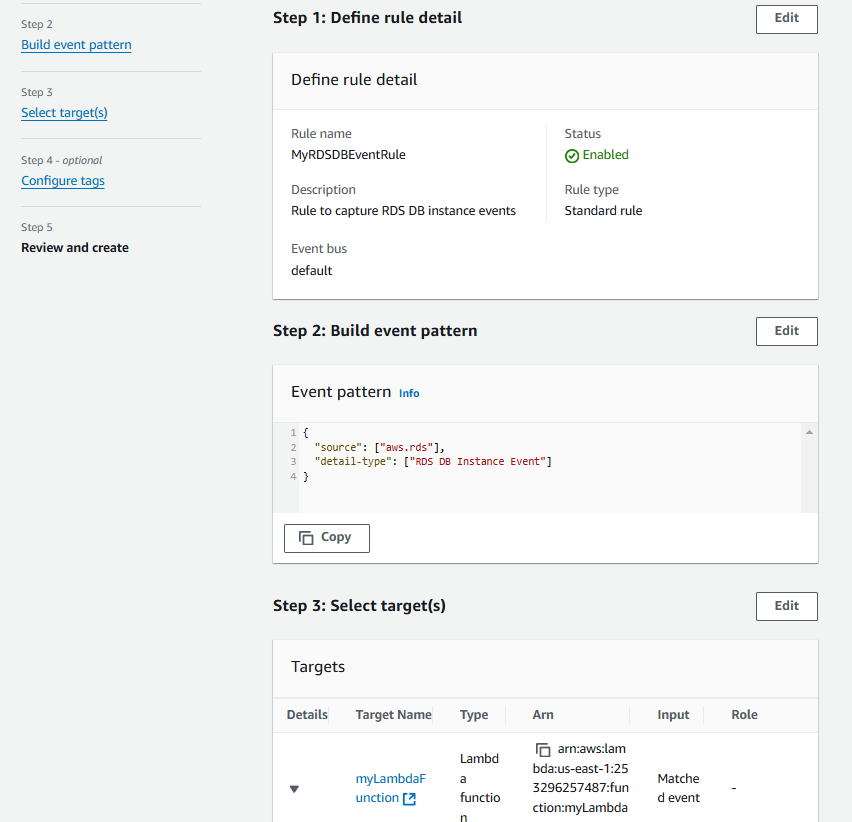Screen dimensions: 852x822
Task: Open the external link icon next to myLambdaFunction
Action: 409,799
